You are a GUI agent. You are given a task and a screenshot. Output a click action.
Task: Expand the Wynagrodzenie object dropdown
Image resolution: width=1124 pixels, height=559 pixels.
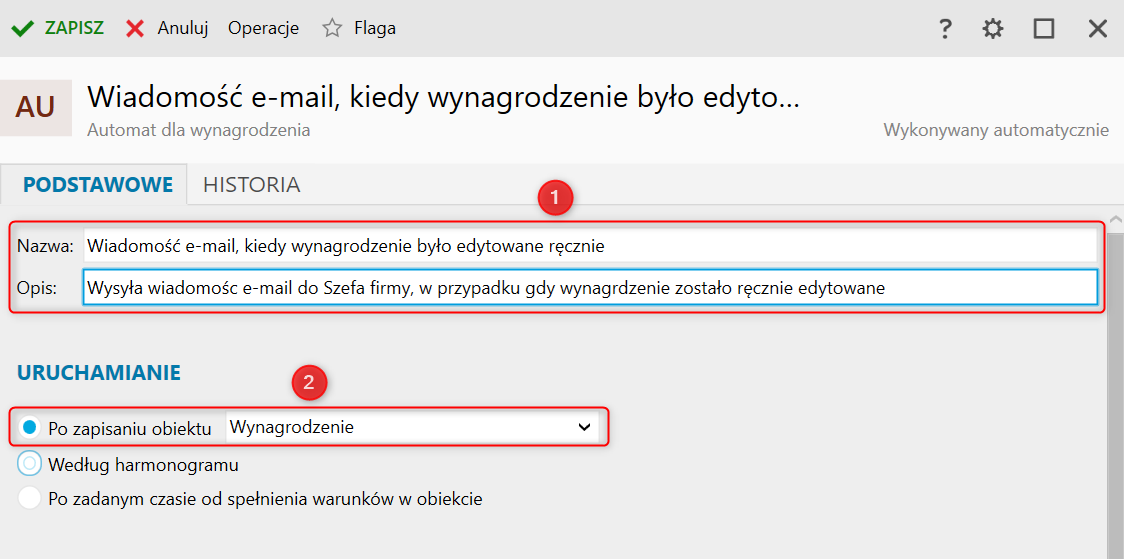click(x=584, y=427)
